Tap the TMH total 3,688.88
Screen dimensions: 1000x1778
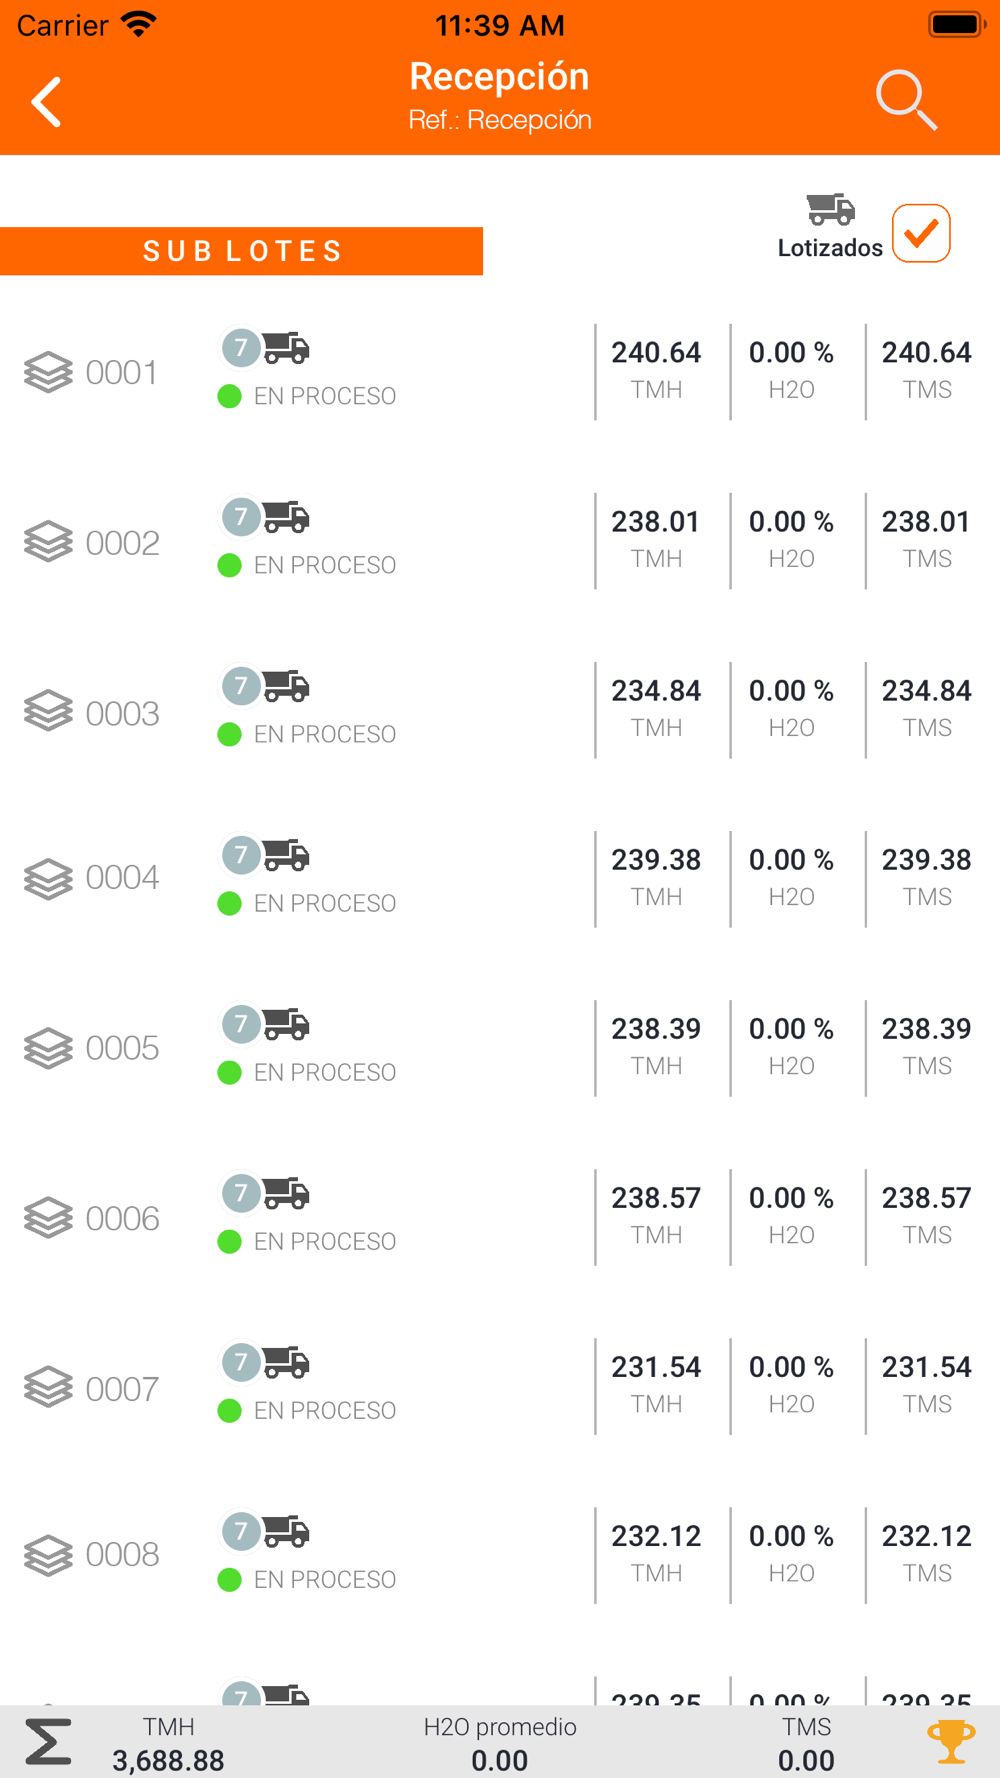pos(168,1760)
